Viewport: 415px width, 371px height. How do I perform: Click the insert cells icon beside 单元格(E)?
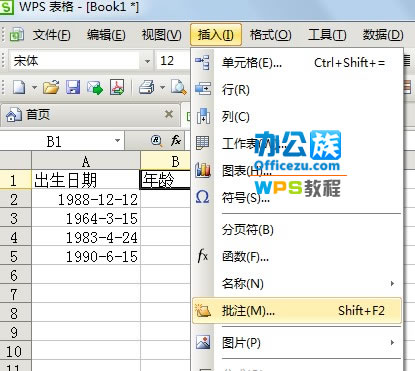203,62
